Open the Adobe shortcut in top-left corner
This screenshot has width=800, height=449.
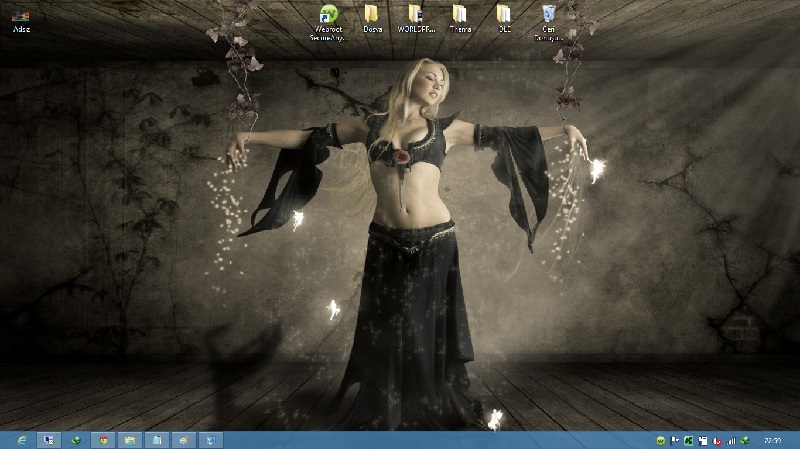point(21,16)
